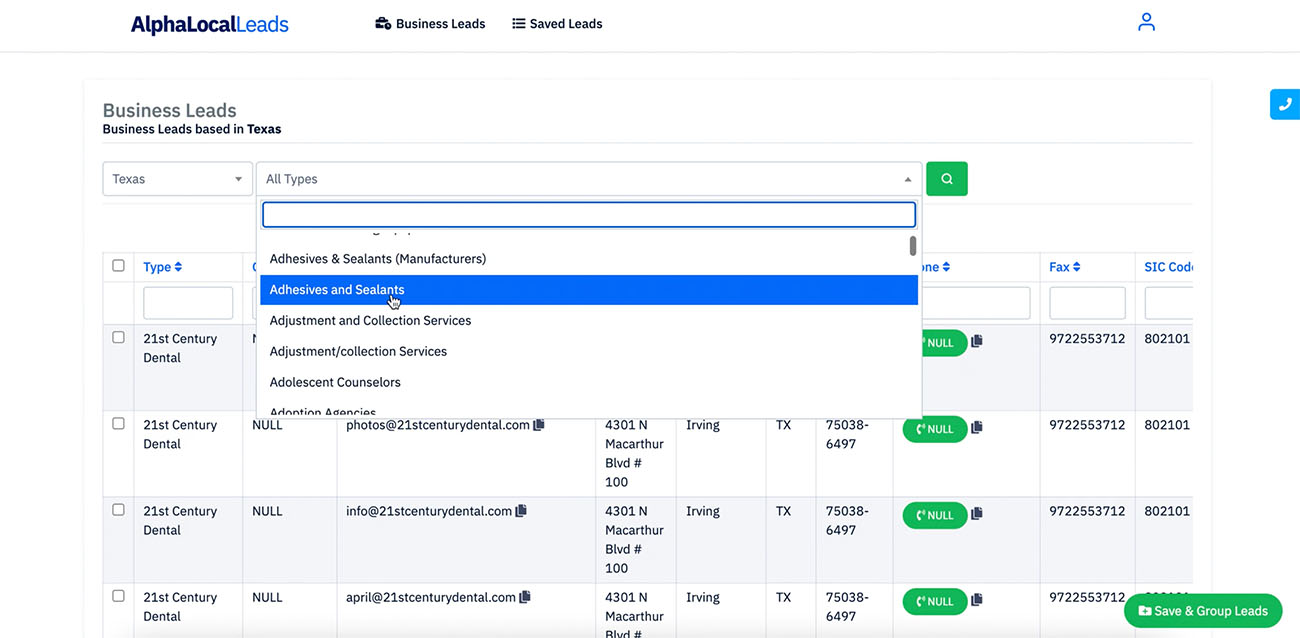Choose Adjustment and Collection Services option
Image resolution: width=1300 pixels, height=638 pixels.
pyautogui.click(x=588, y=321)
